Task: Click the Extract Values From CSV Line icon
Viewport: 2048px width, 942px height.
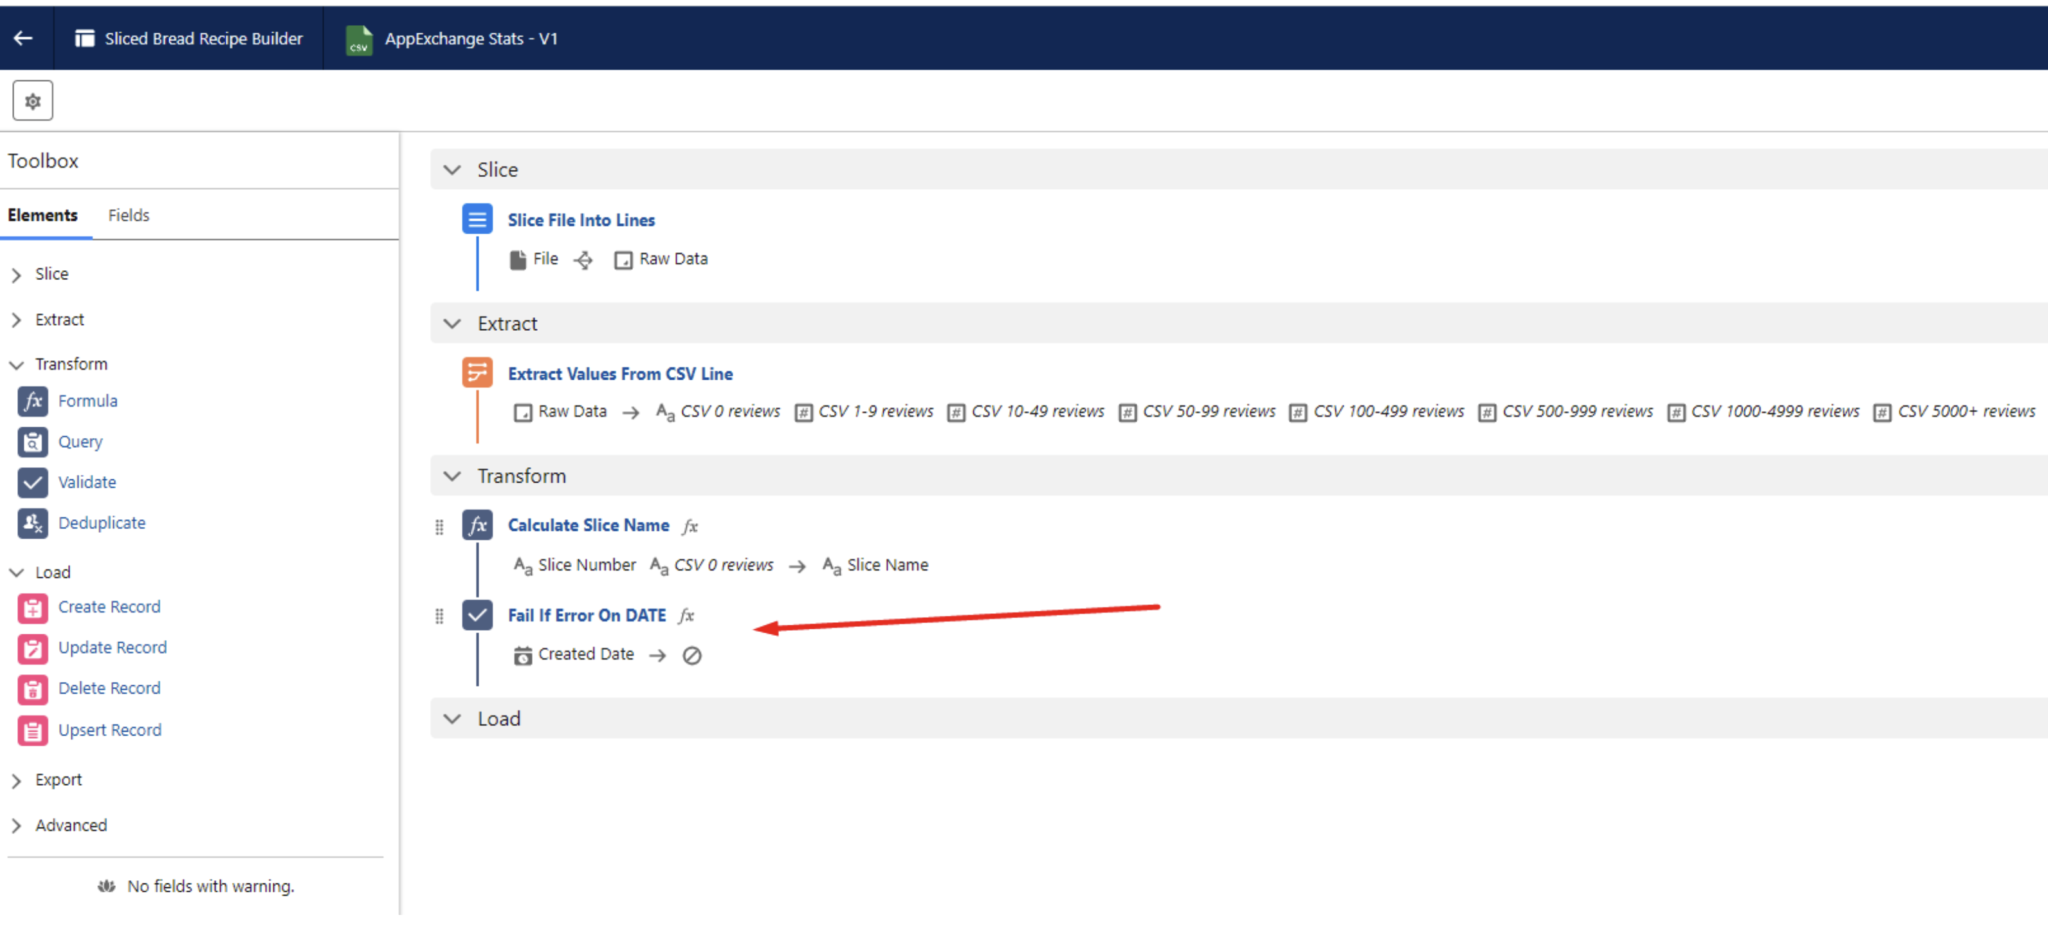Action: point(477,371)
